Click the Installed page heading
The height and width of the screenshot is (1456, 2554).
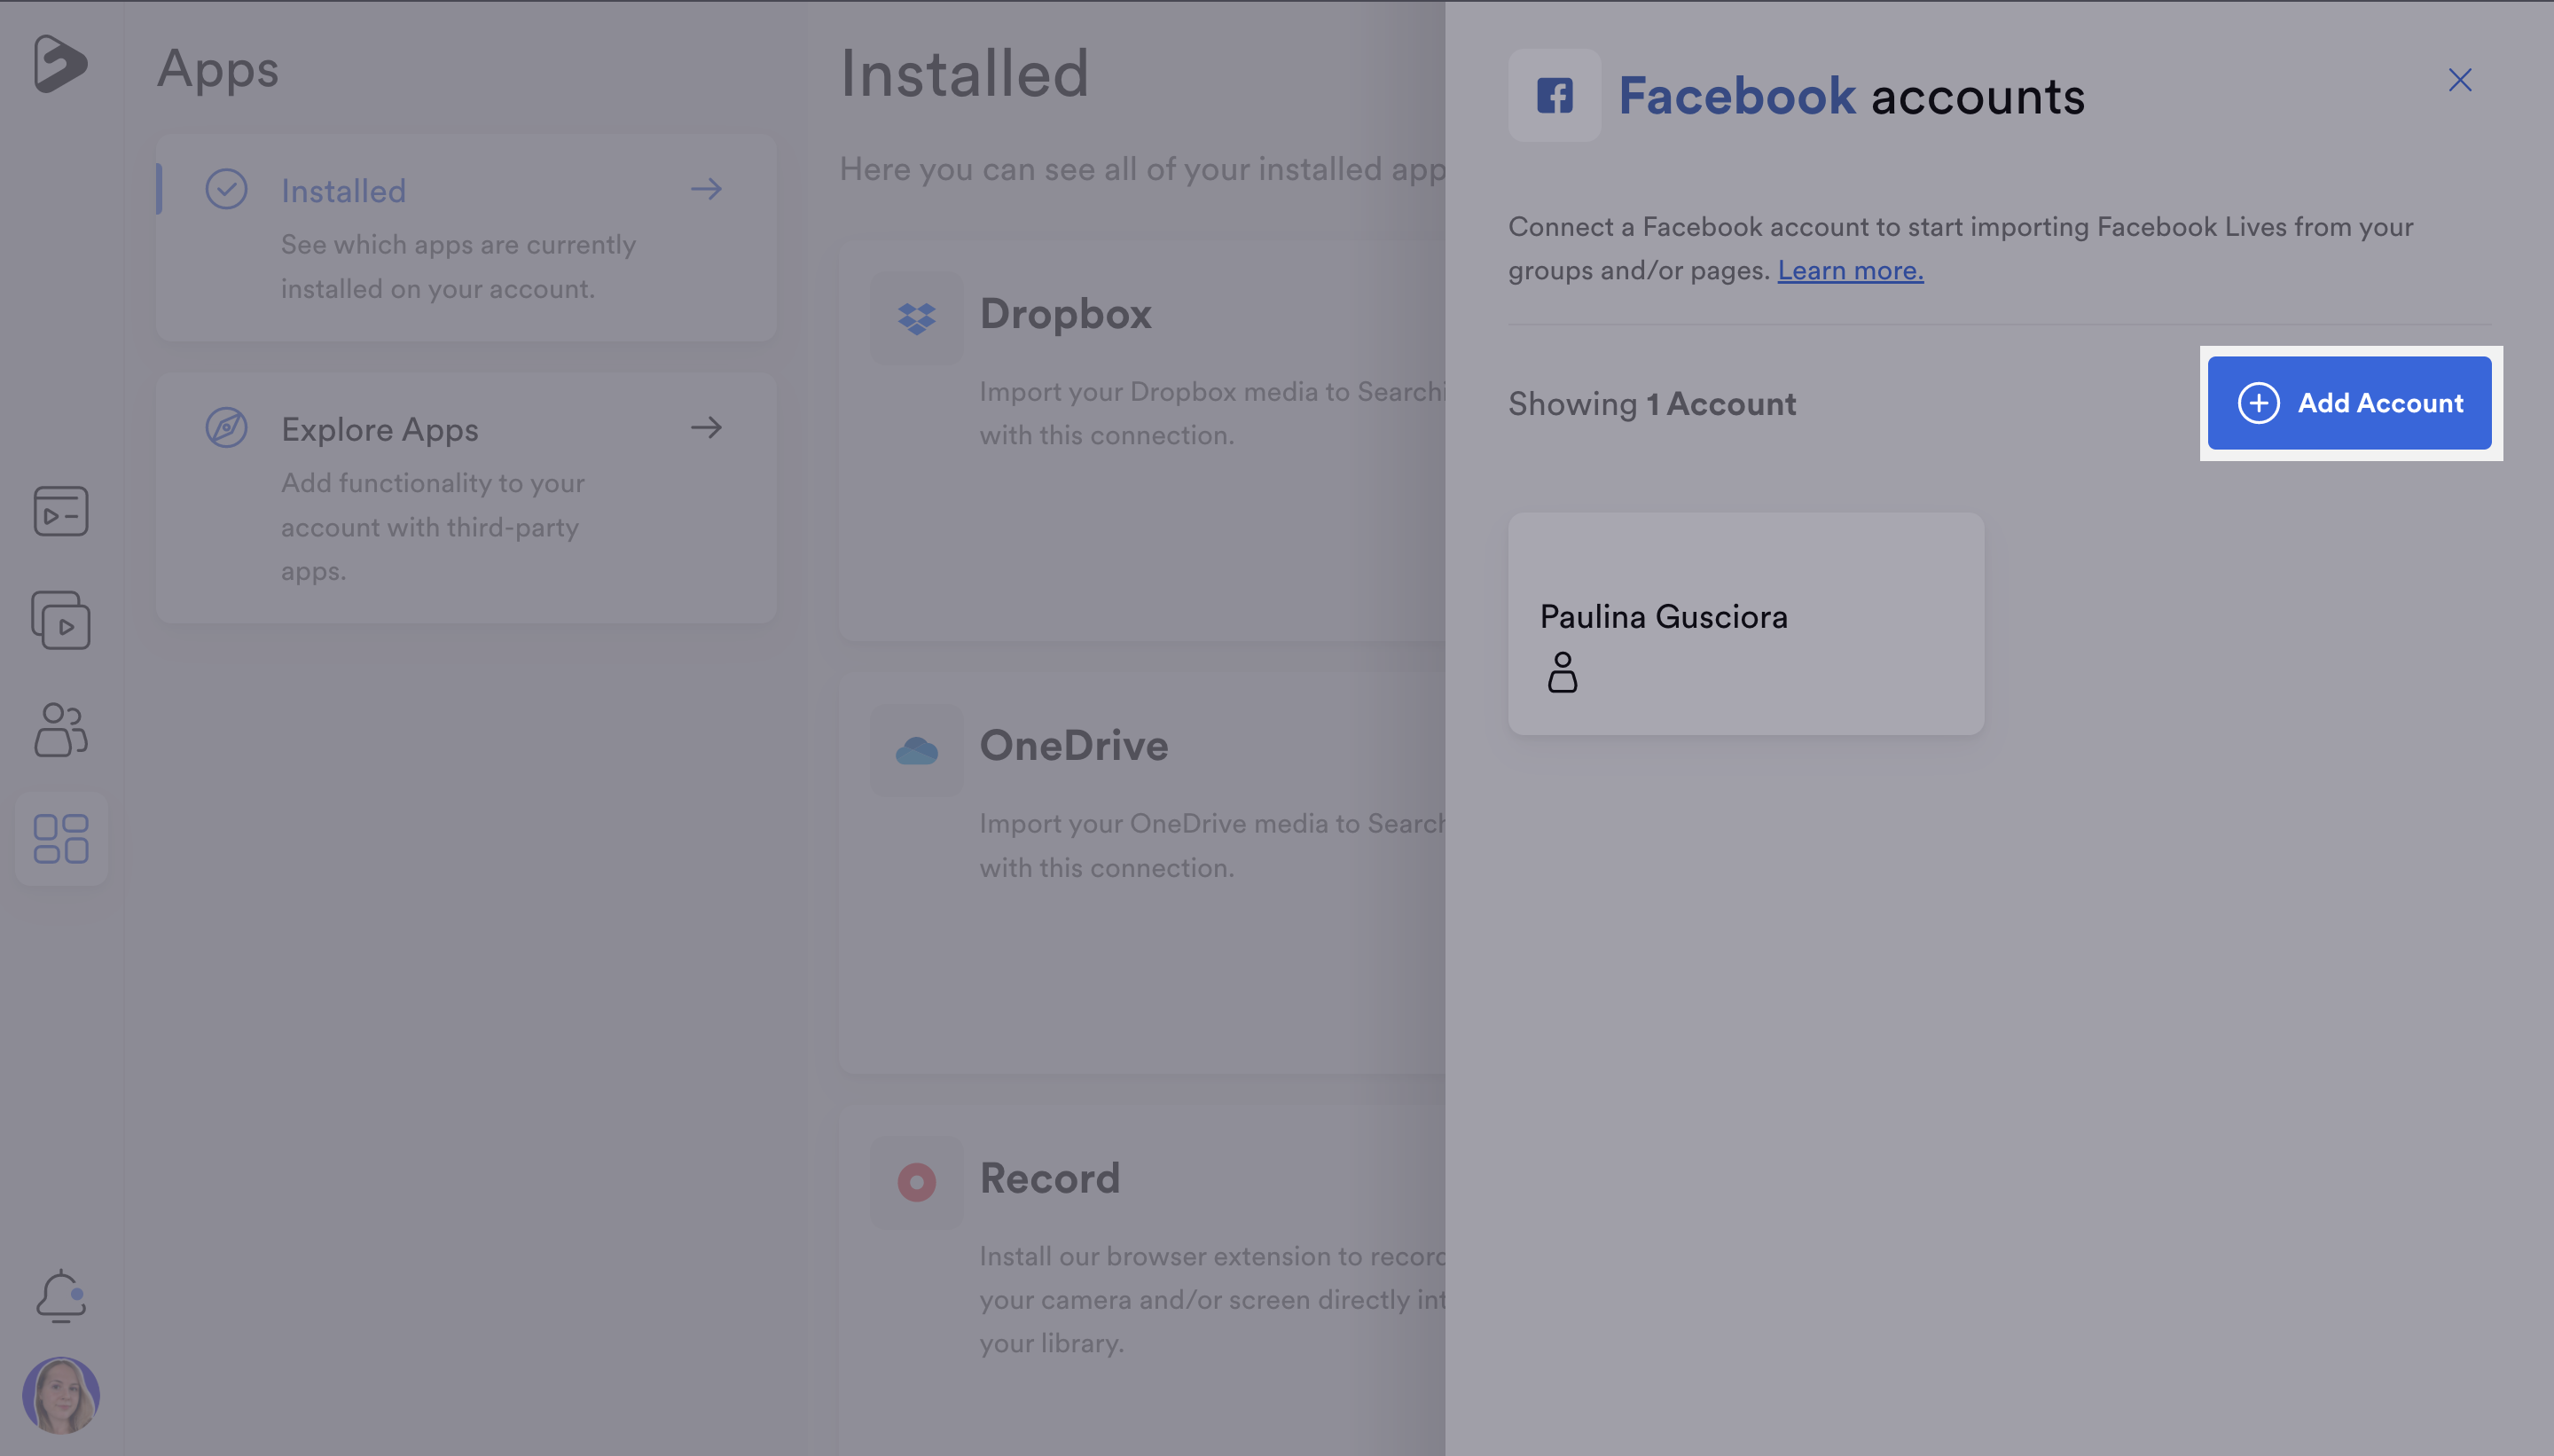tap(964, 74)
